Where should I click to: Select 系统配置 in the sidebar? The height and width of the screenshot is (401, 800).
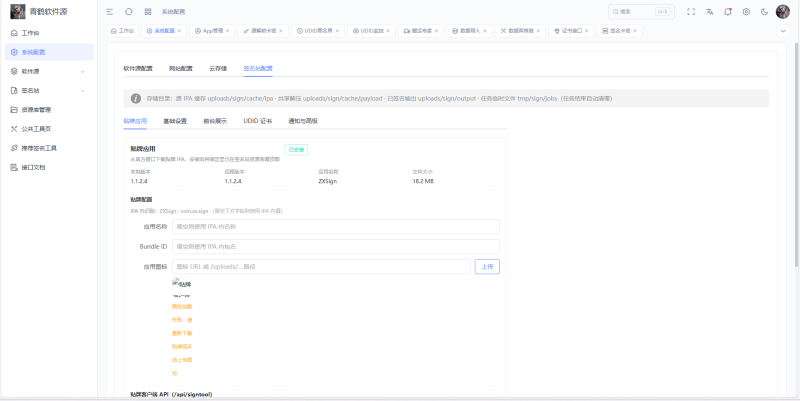coord(49,52)
